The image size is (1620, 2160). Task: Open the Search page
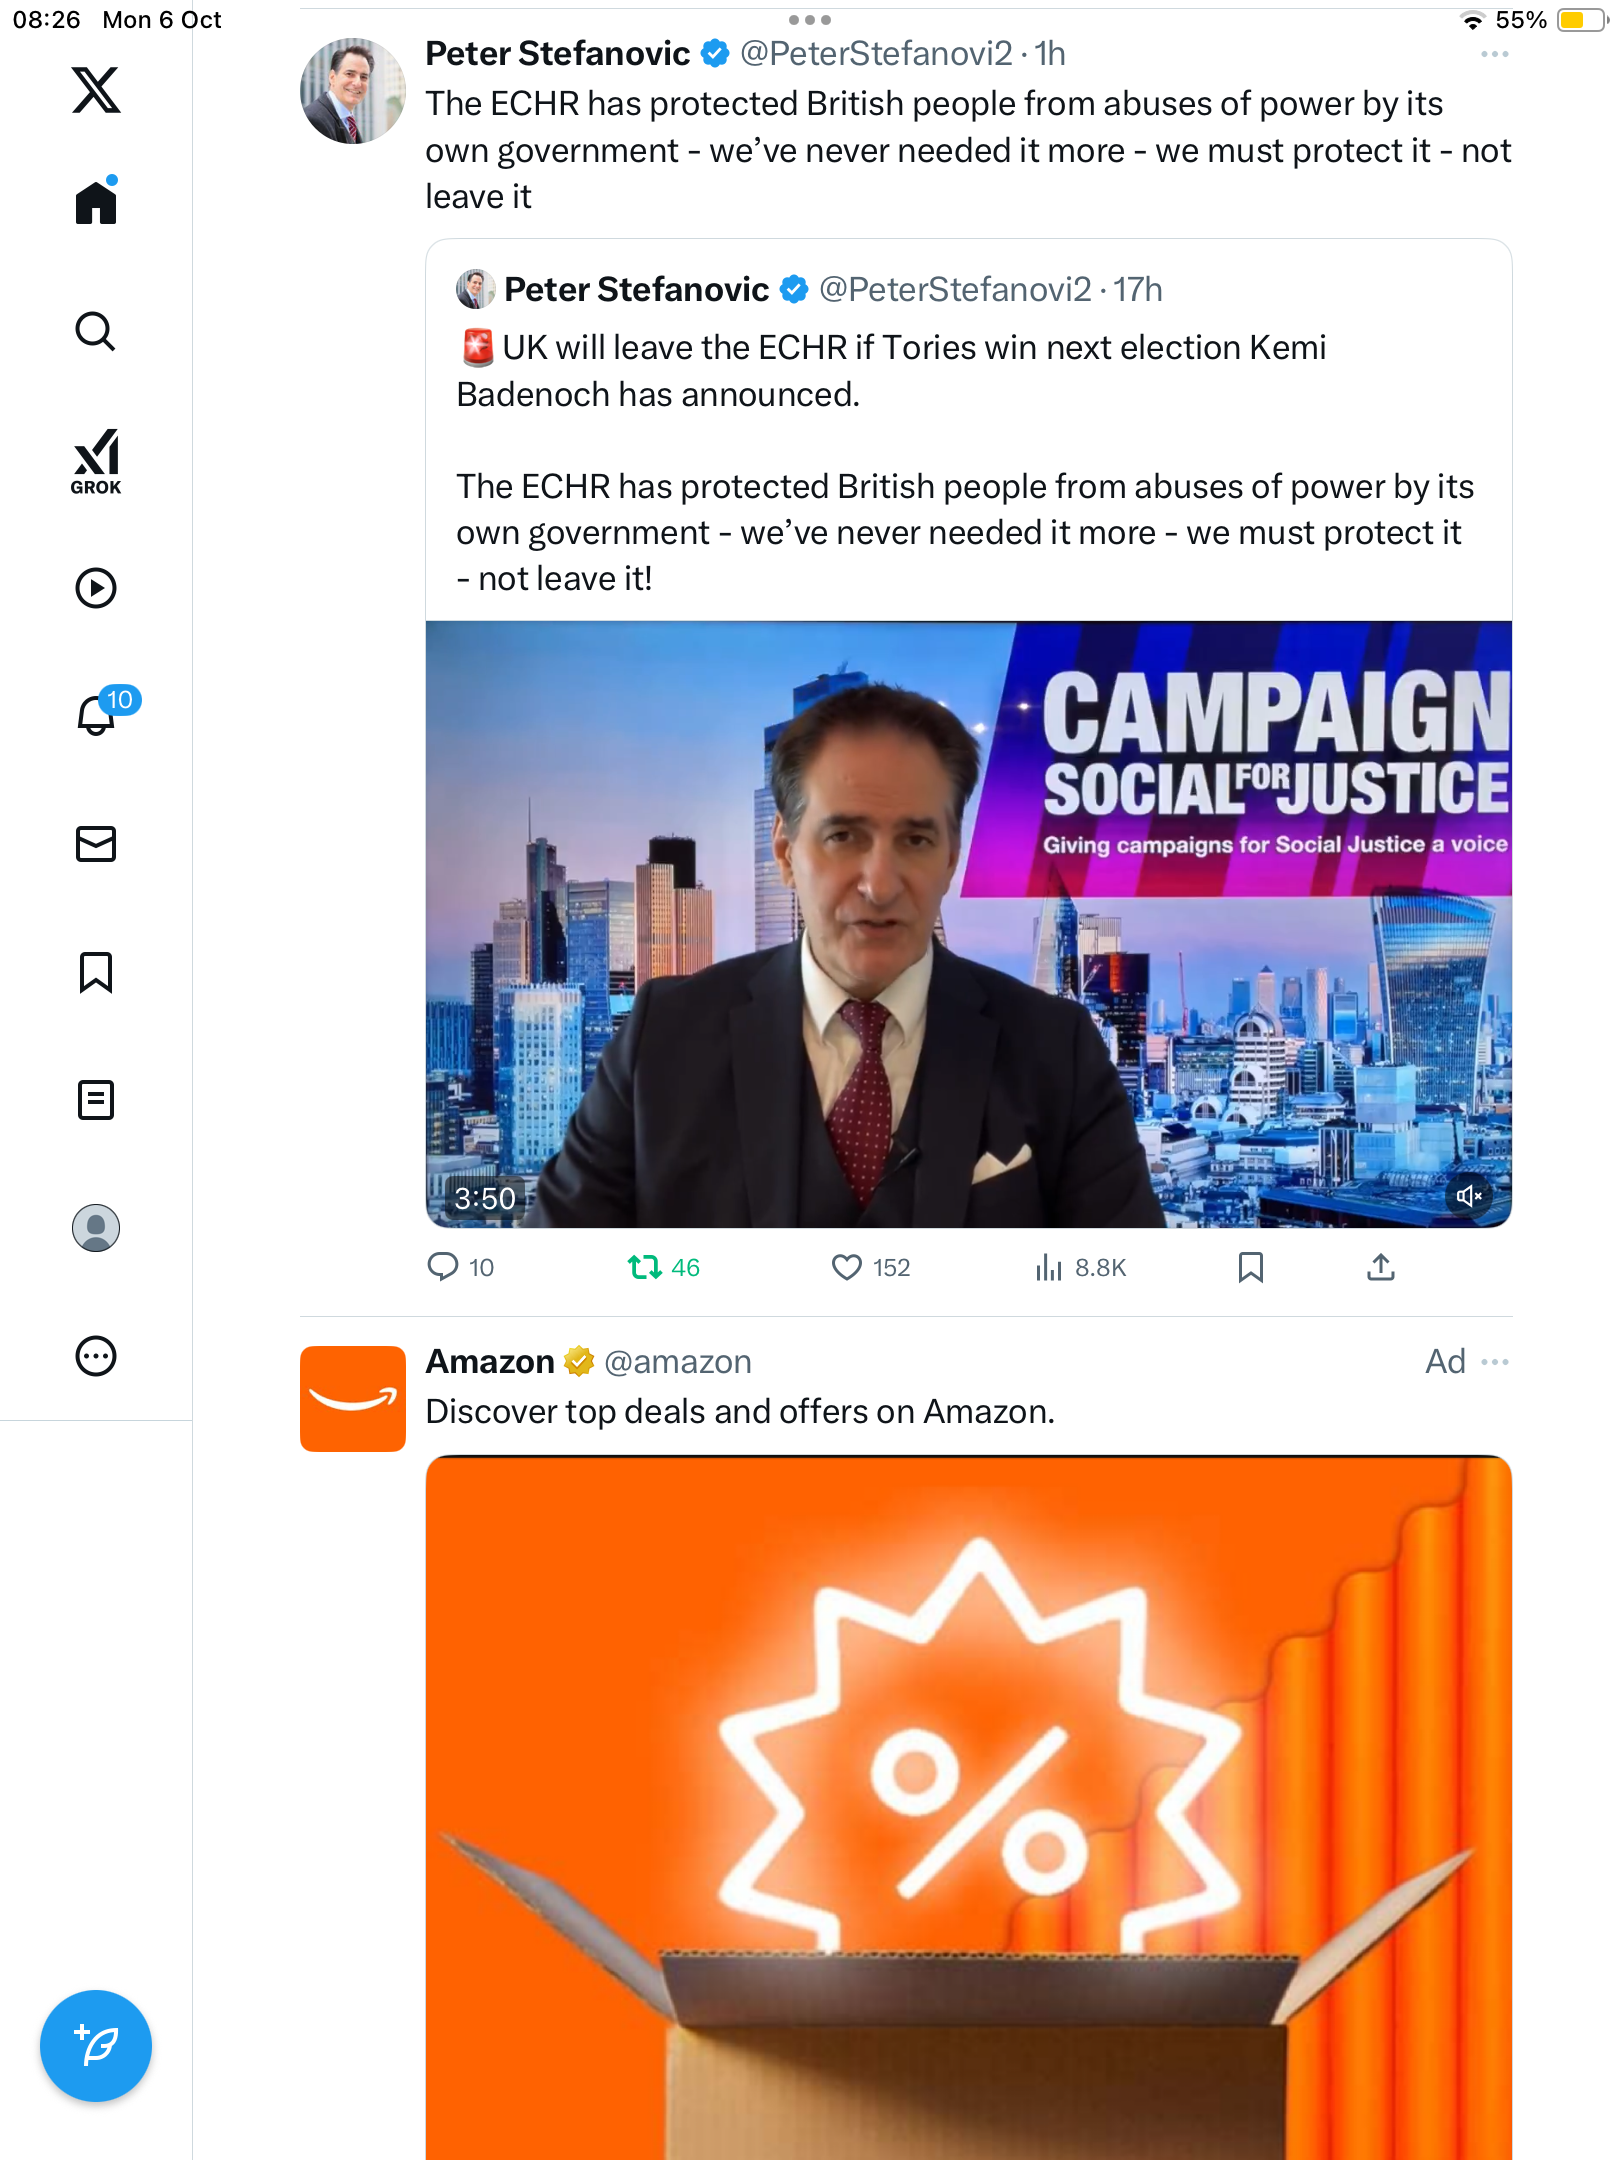click(x=96, y=332)
